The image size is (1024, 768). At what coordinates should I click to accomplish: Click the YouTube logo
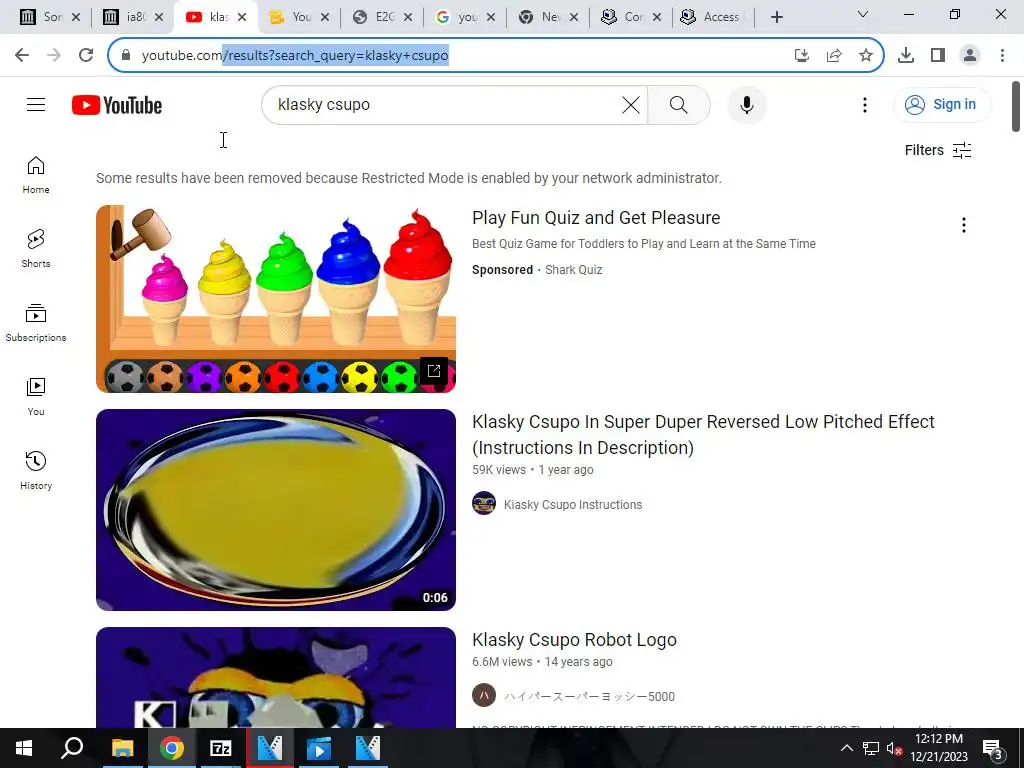coord(117,105)
